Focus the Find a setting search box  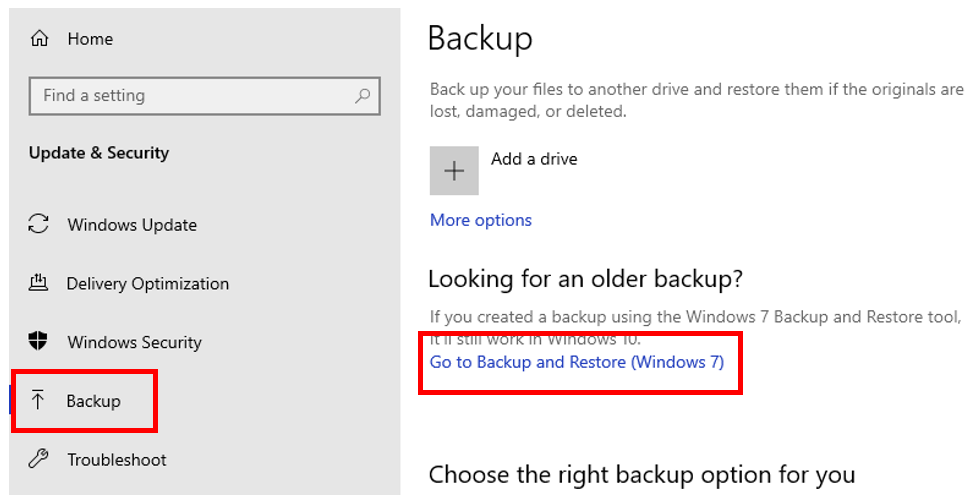(205, 95)
